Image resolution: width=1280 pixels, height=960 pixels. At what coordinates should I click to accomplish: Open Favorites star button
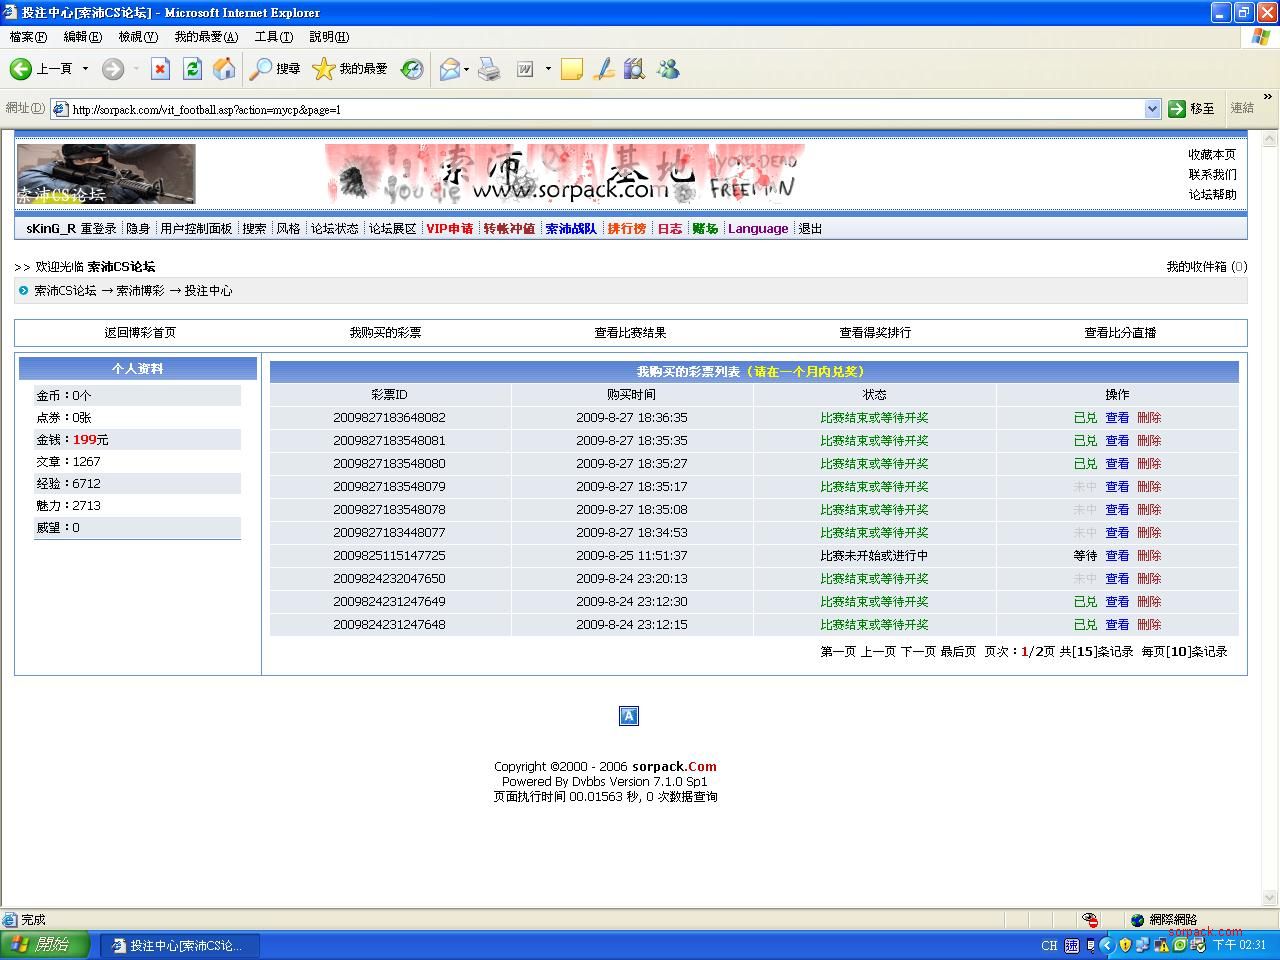350,69
